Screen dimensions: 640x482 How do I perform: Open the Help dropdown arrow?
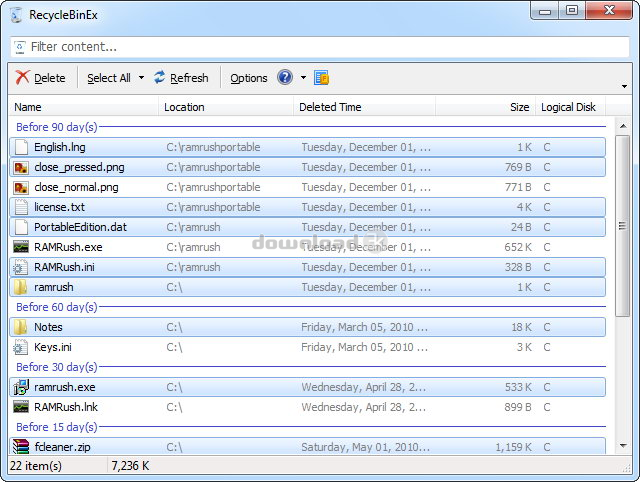[303, 78]
